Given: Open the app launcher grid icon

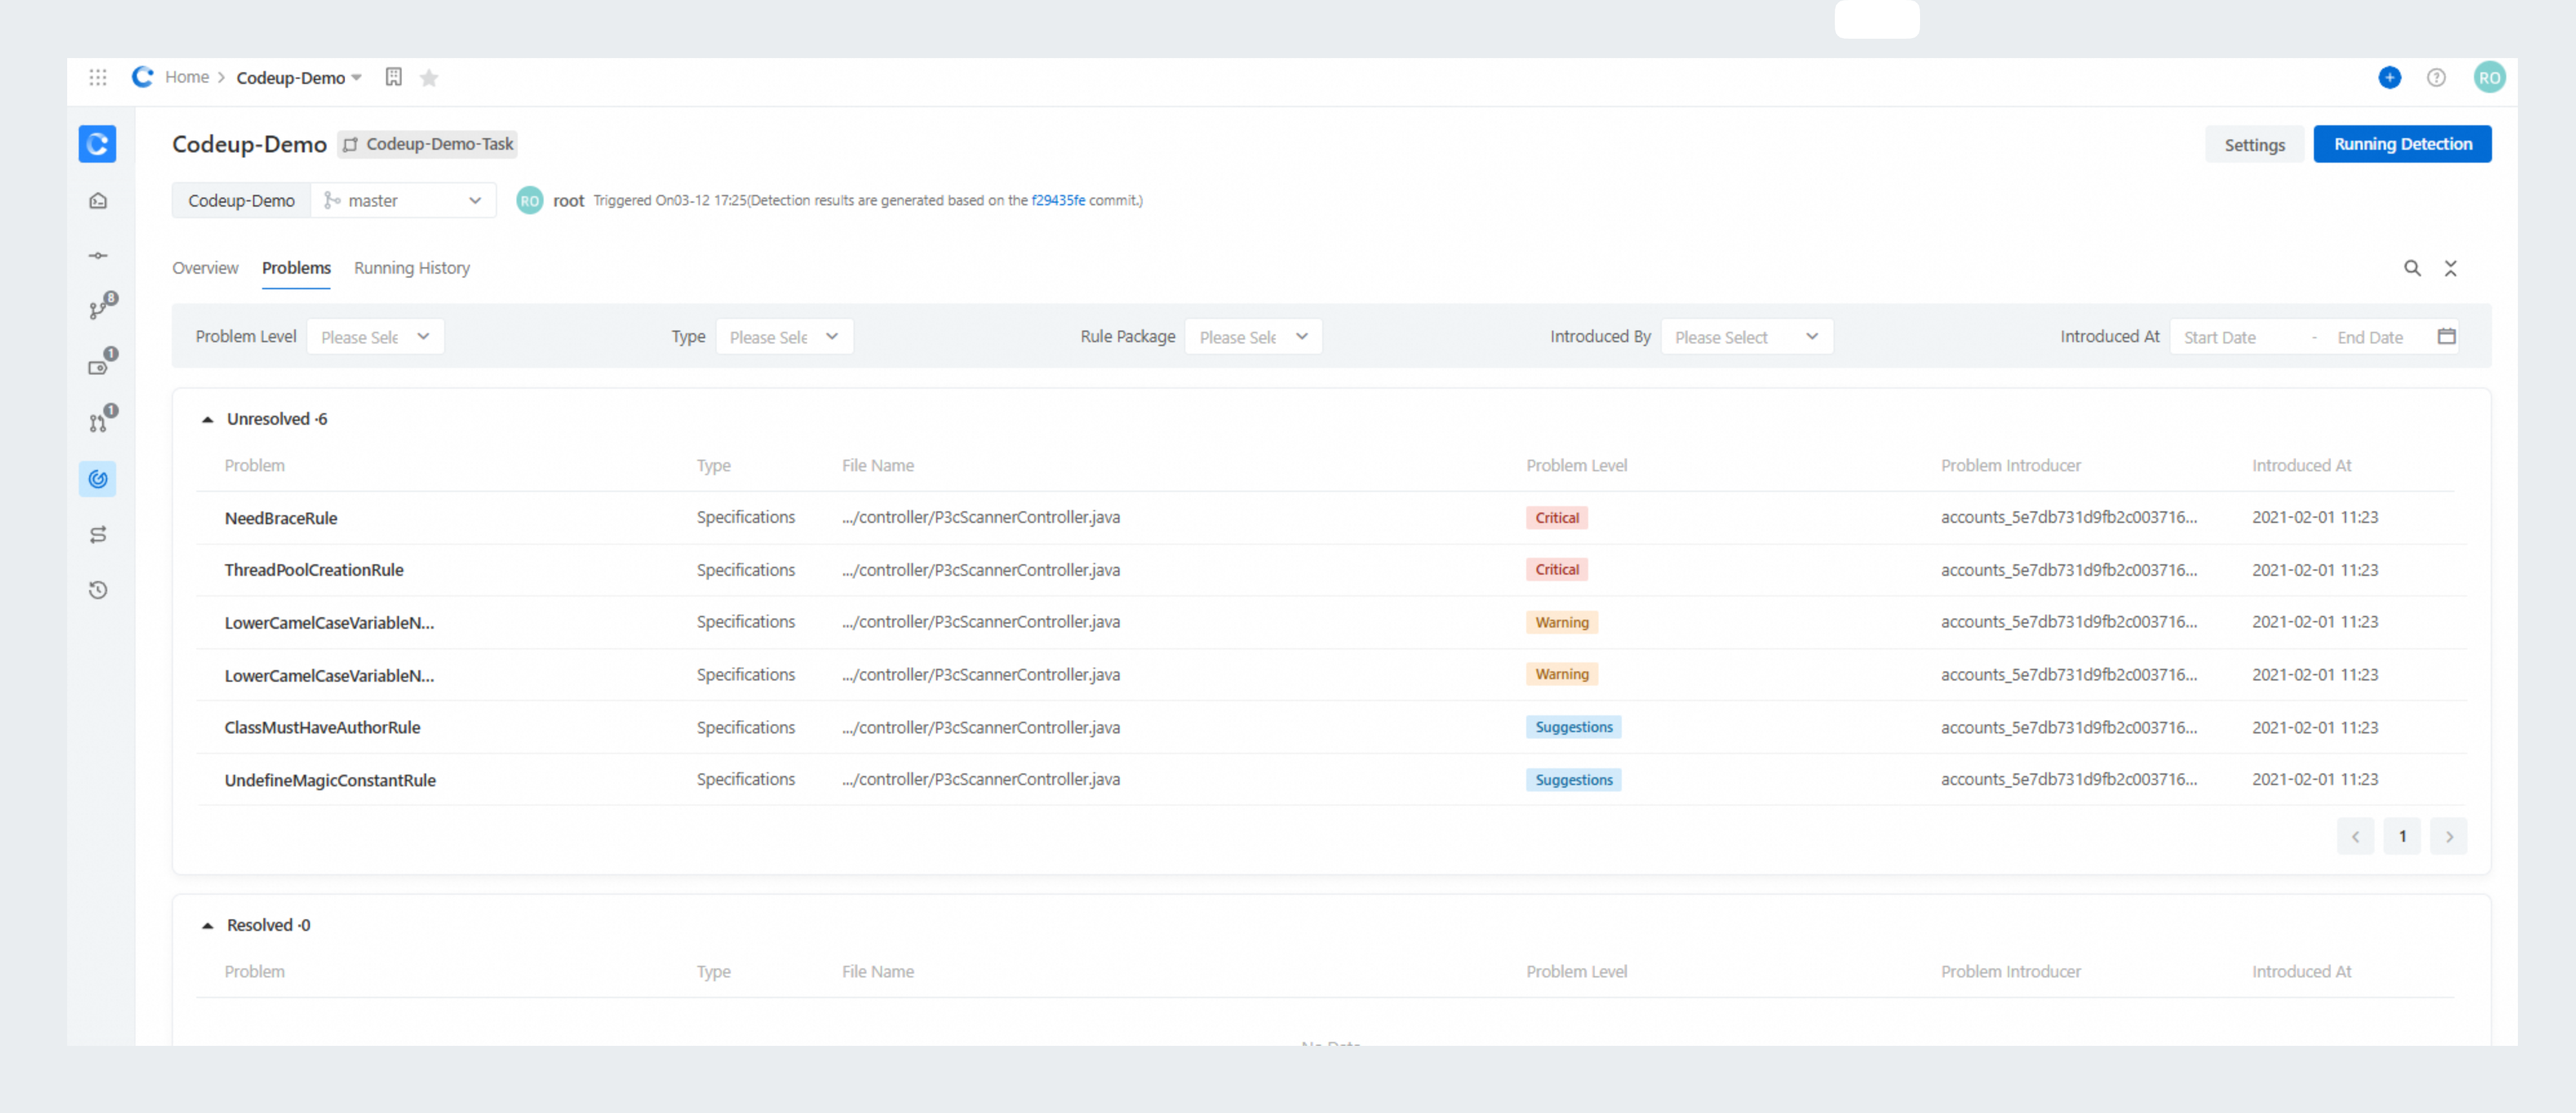Looking at the screenshot, I should click(x=98, y=77).
